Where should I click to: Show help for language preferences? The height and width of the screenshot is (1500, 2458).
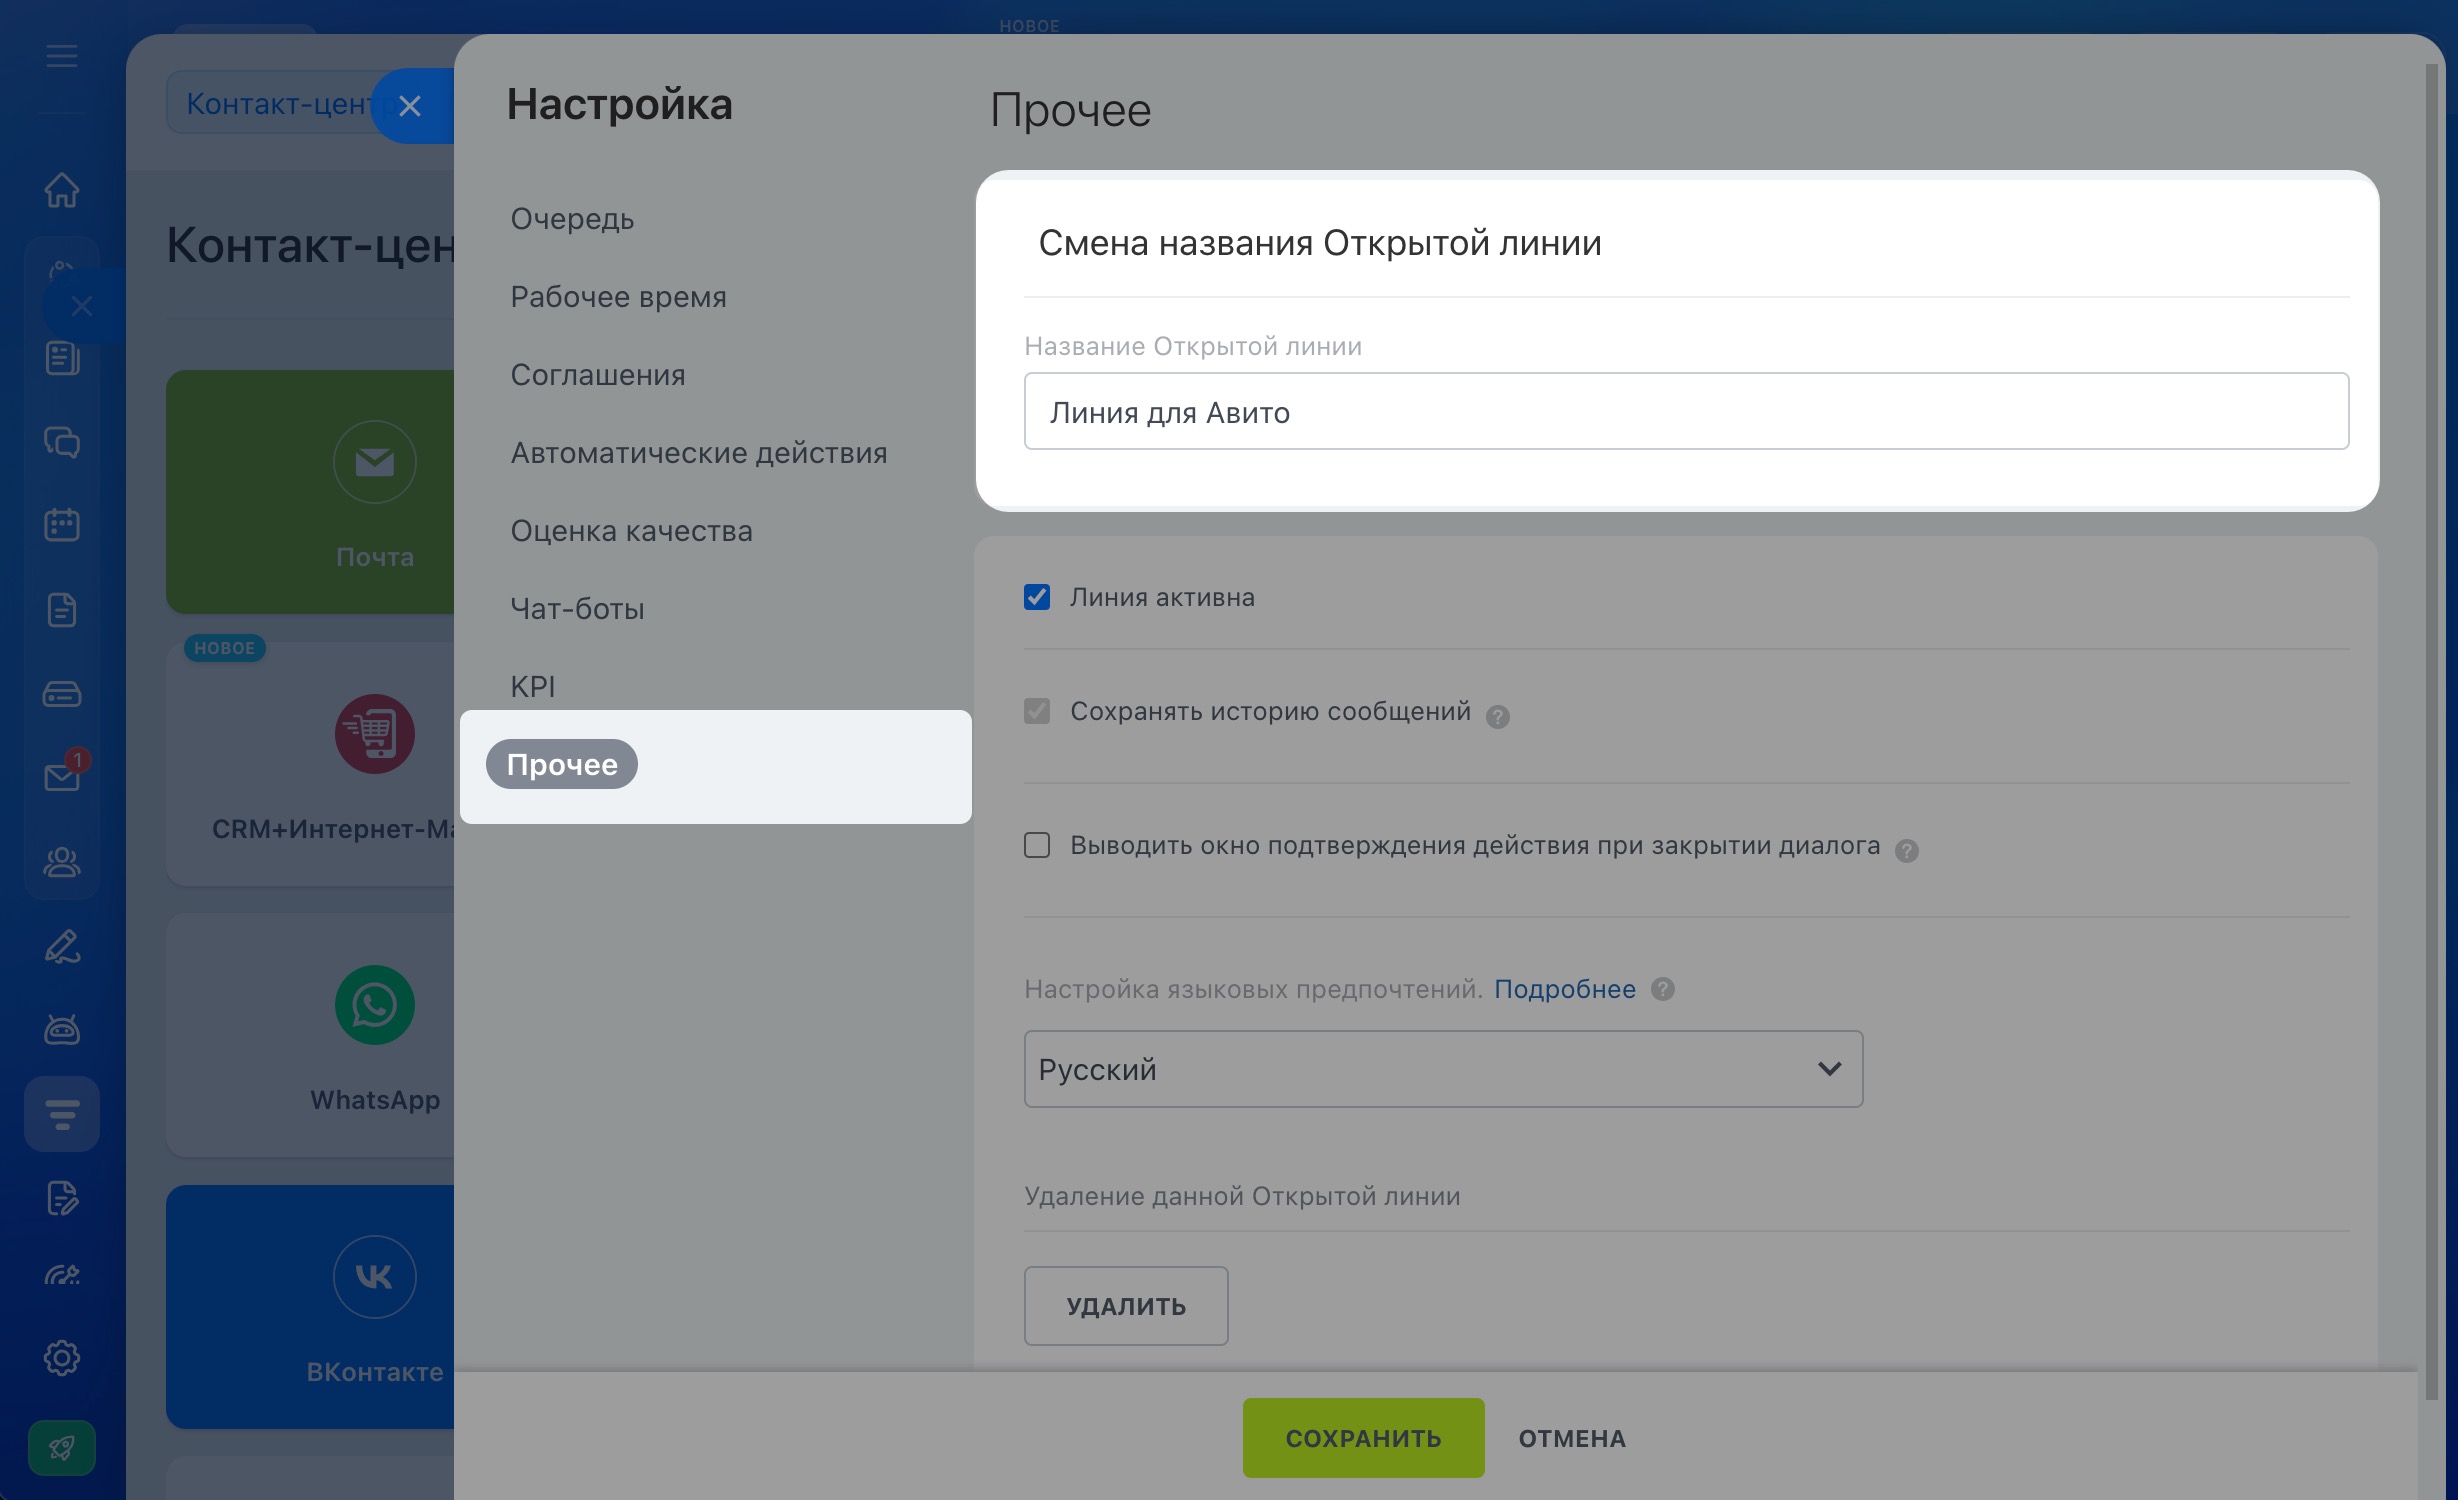coord(1663,989)
